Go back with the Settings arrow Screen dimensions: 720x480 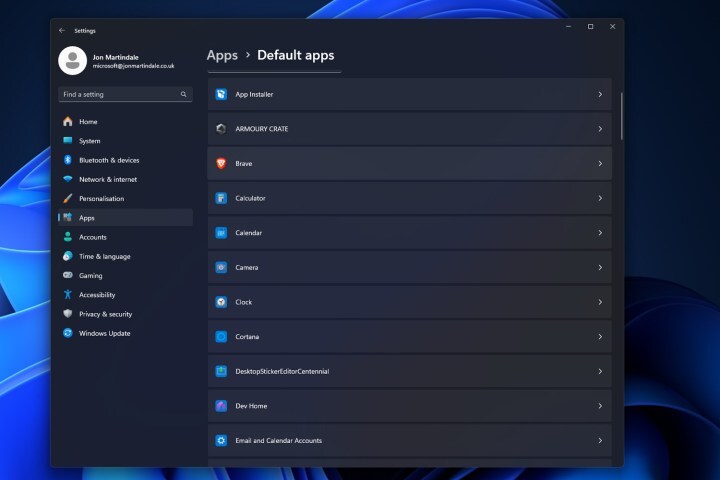(x=62, y=30)
